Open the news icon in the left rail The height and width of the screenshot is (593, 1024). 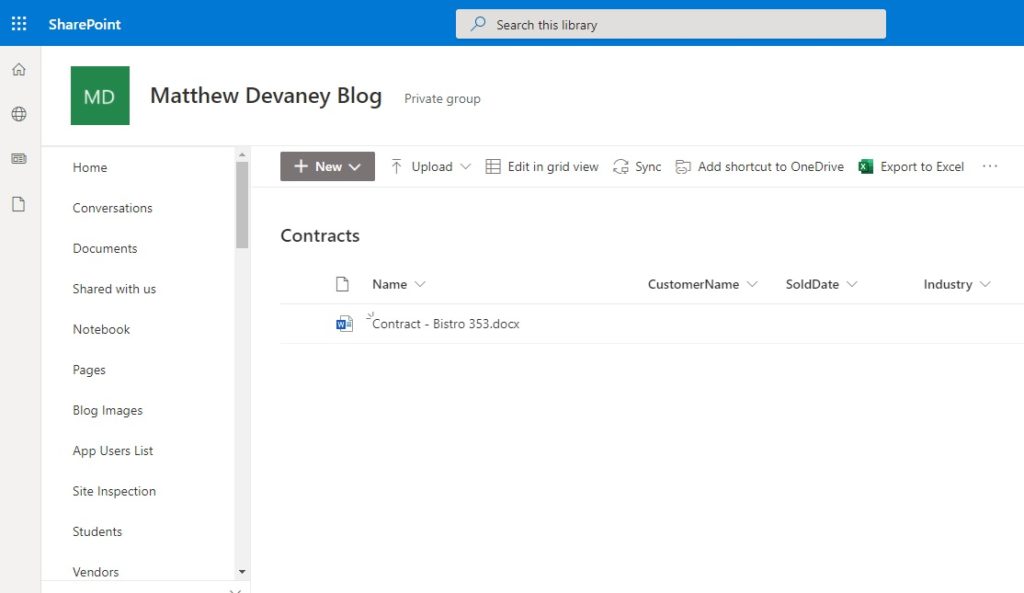tap(18, 159)
